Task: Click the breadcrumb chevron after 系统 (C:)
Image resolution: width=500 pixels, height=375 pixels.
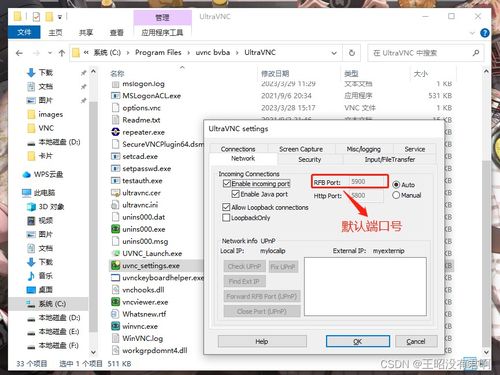Action: click(128, 53)
